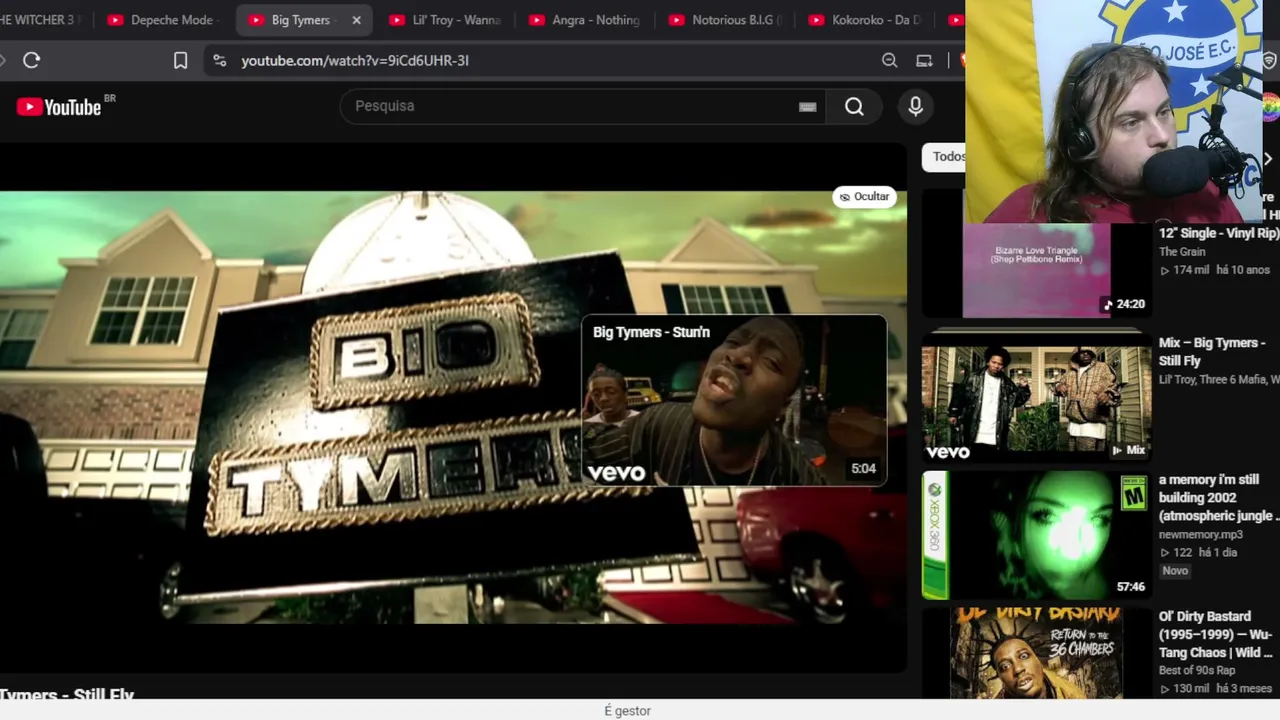This screenshot has height=720, width=1280.
Task: Click the magnifier search button
Action: click(x=854, y=107)
